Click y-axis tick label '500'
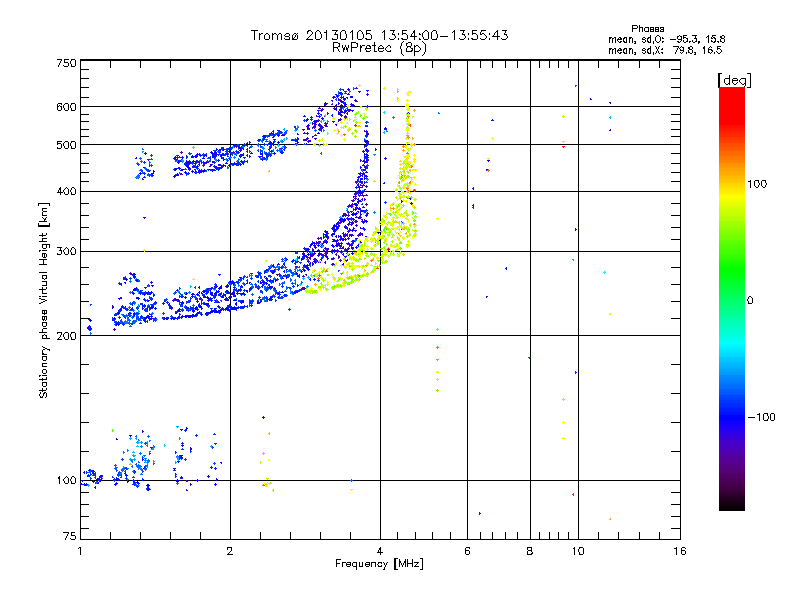The image size is (800, 600). (66, 145)
